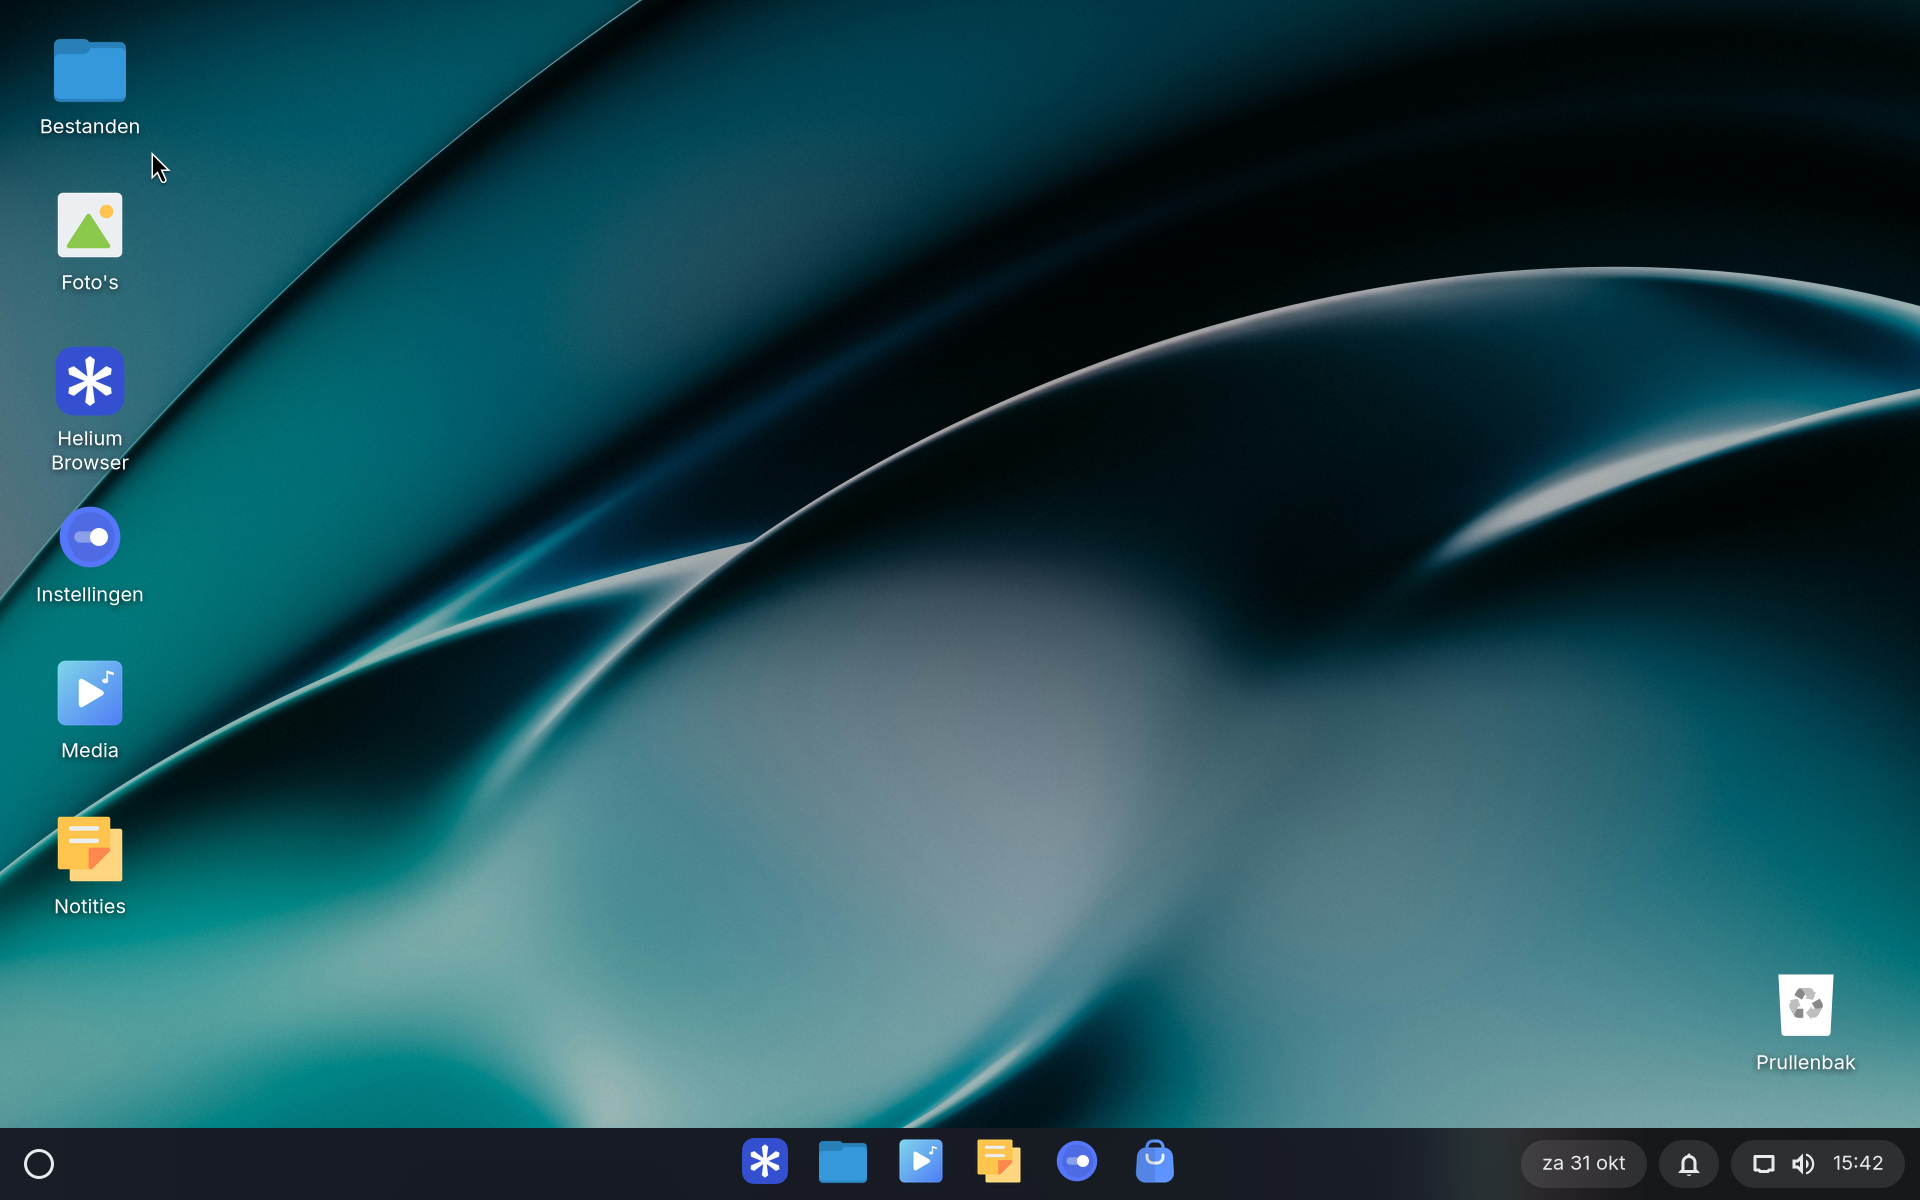Open the Prullenbak trash icon
Screen dimensions: 1920x1200
point(1806,1005)
